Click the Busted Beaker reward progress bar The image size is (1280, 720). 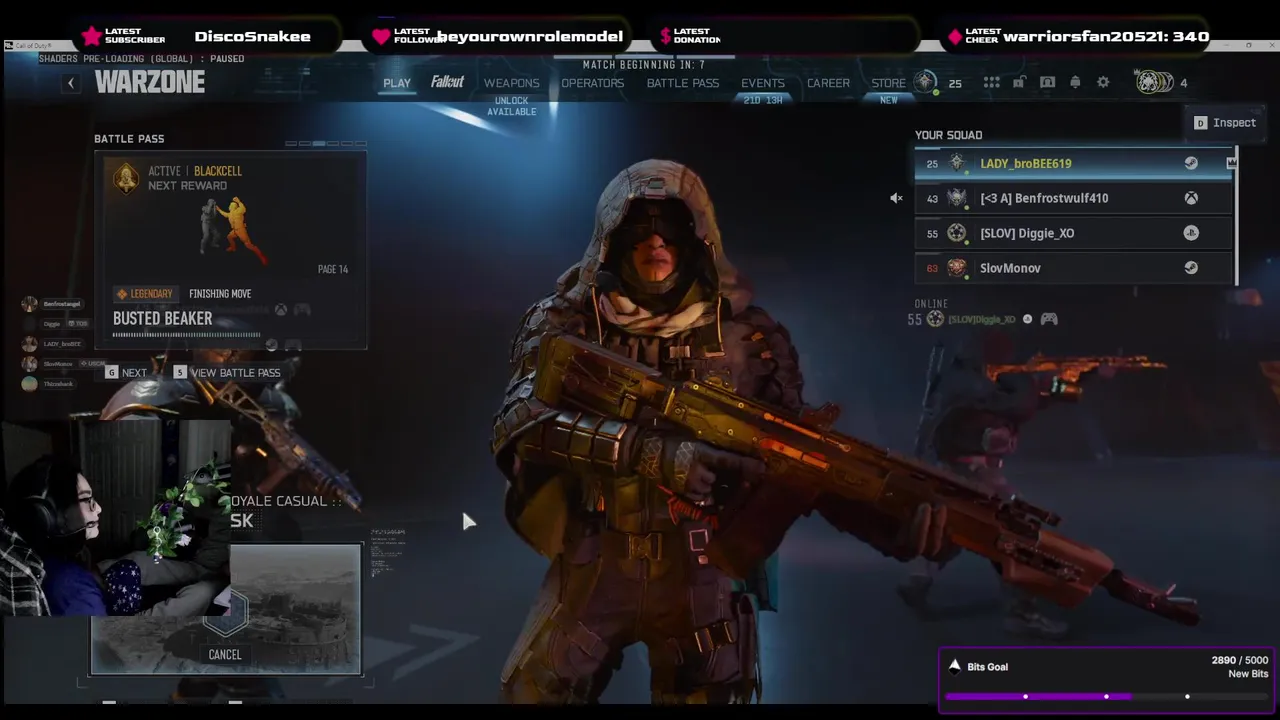click(x=186, y=335)
